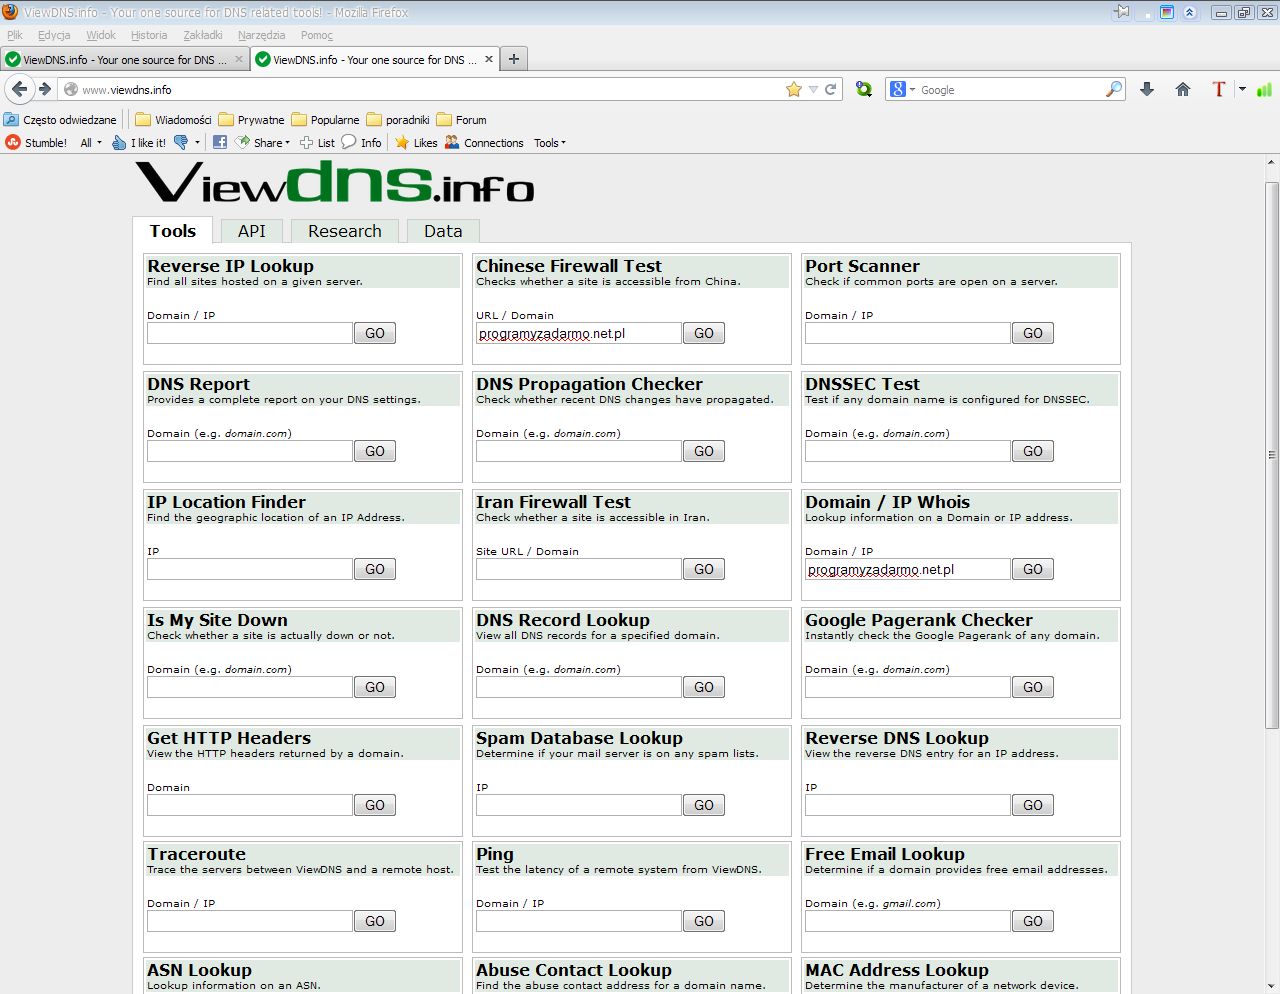Switch to the API tab
The width and height of the screenshot is (1280, 994).
[252, 231]
